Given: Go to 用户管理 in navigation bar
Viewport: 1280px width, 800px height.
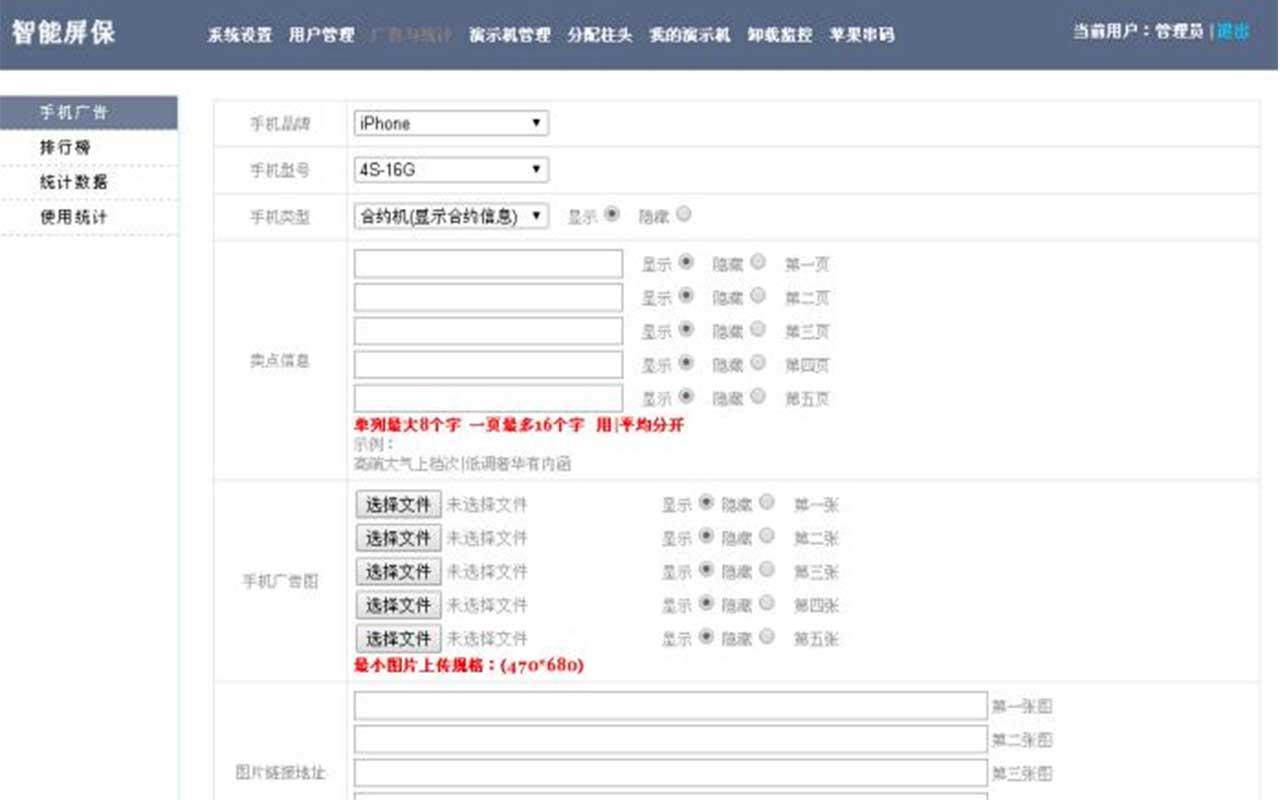Looking at the screenshot, I should (321, 35).
